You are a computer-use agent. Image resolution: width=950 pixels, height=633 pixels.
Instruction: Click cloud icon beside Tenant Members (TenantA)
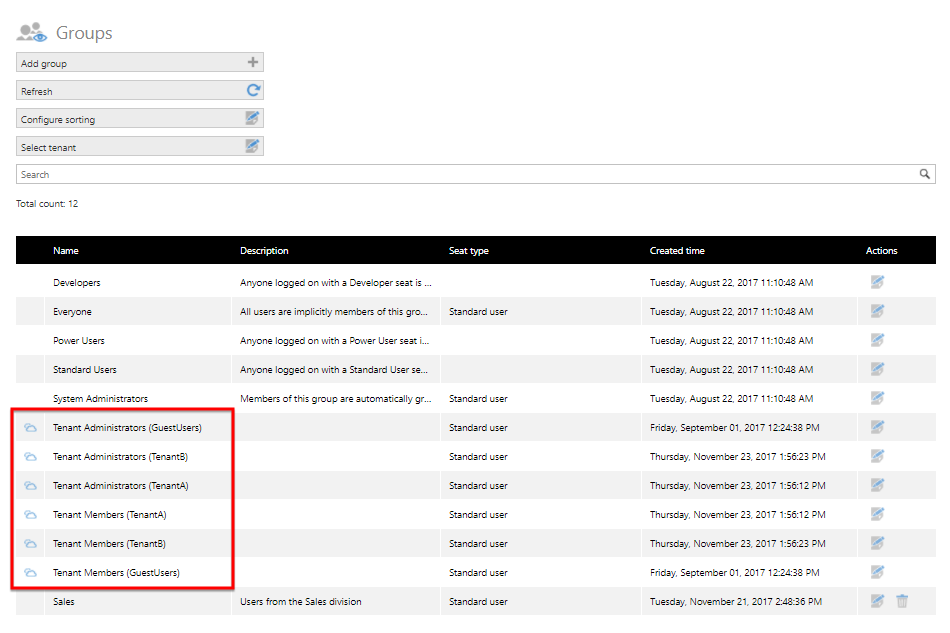point(30,515)
